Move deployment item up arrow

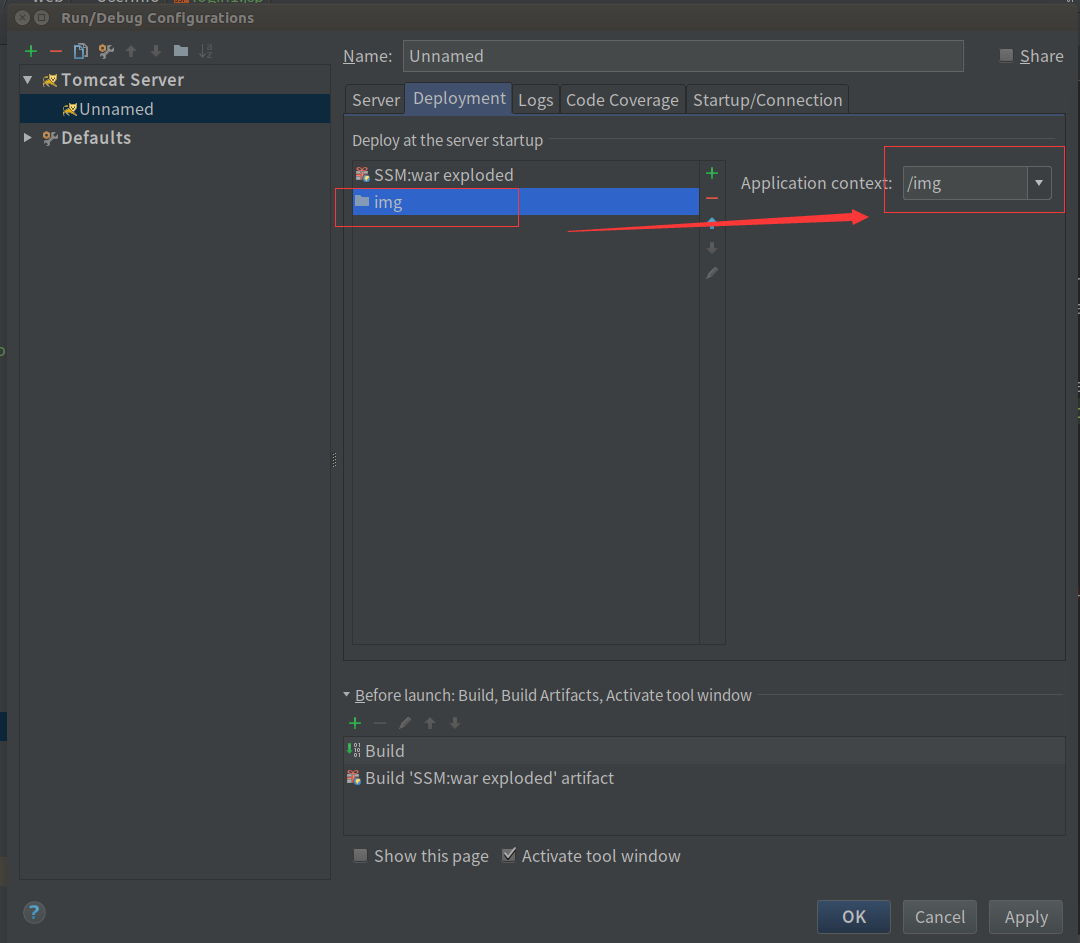pos(712,222)
